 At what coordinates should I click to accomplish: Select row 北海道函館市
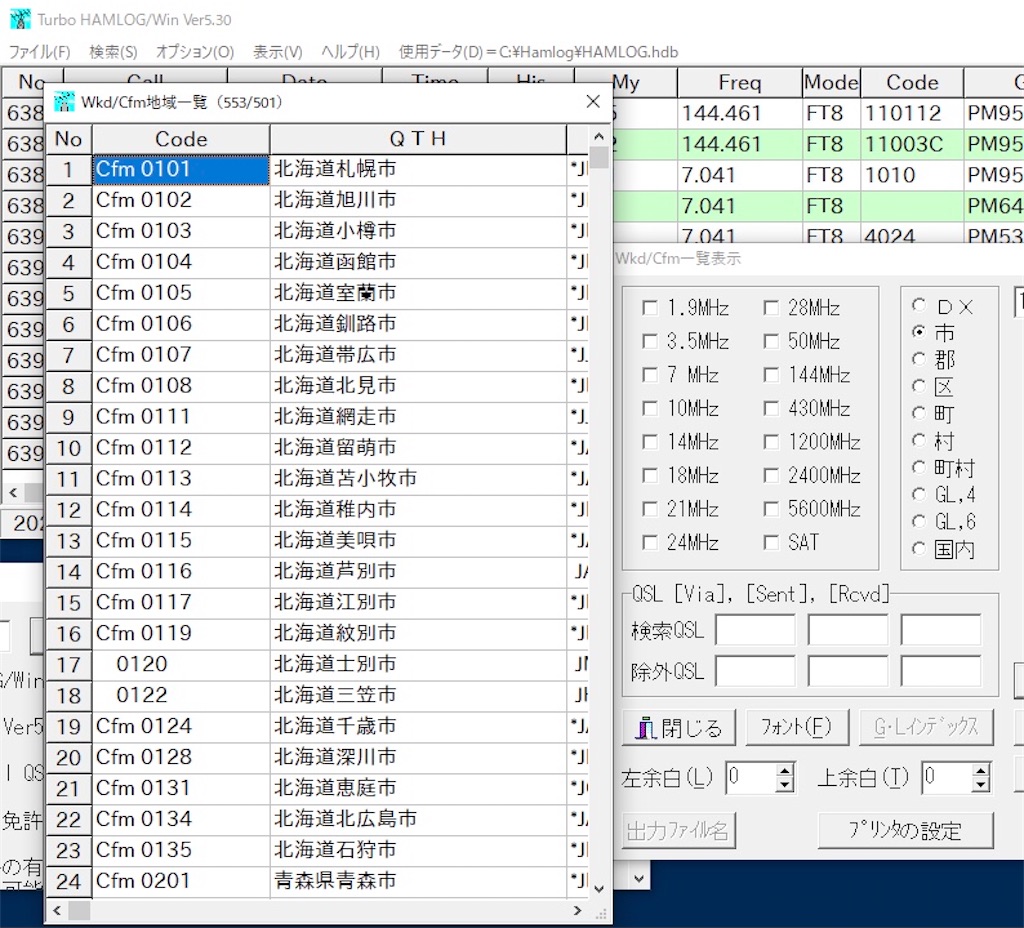pyautogui.click(x=317, y=262)
